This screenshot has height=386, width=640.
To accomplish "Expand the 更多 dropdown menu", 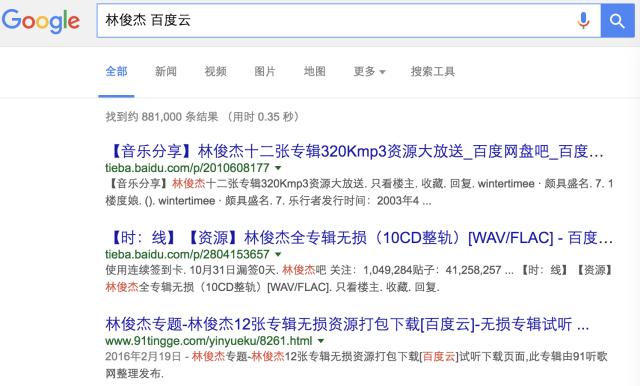I will tap(369, 71).
